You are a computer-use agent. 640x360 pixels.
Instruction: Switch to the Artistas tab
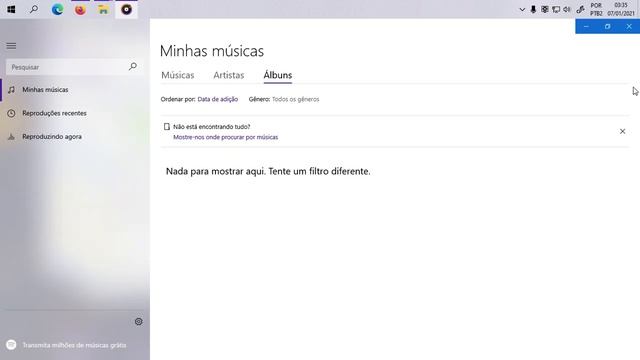point(229,75)
